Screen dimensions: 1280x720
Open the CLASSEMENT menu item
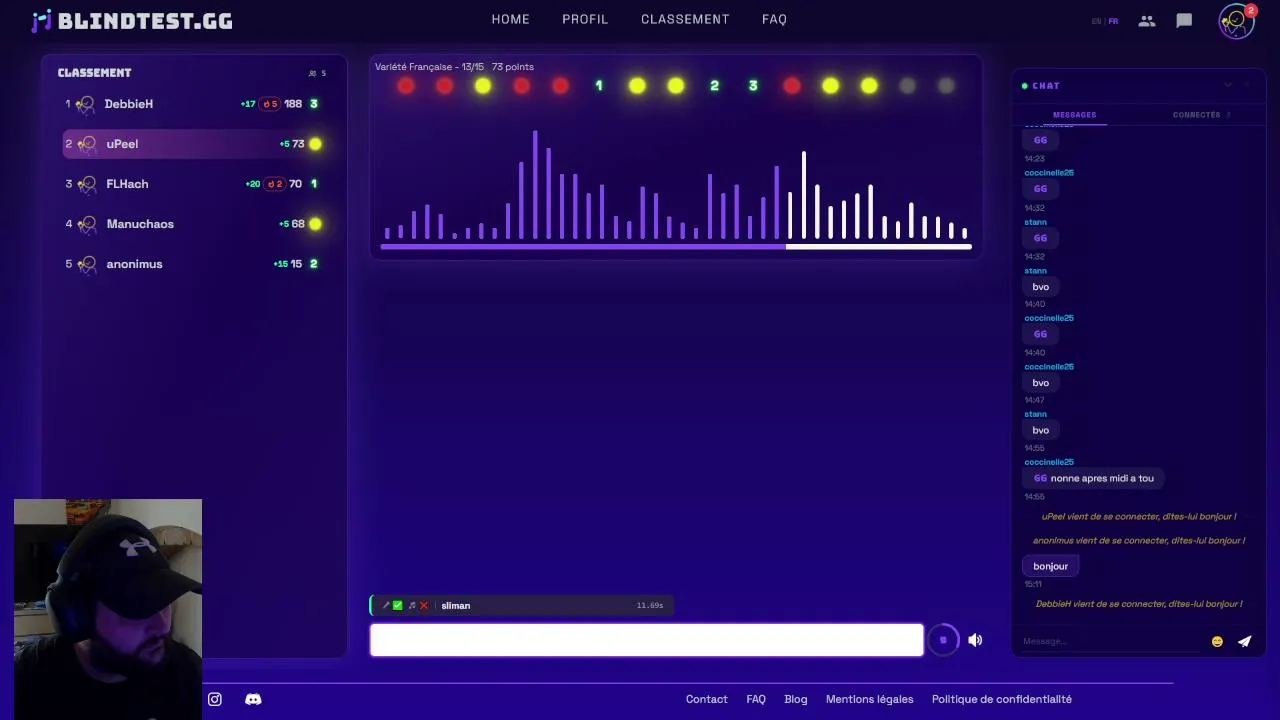point(685,19)
